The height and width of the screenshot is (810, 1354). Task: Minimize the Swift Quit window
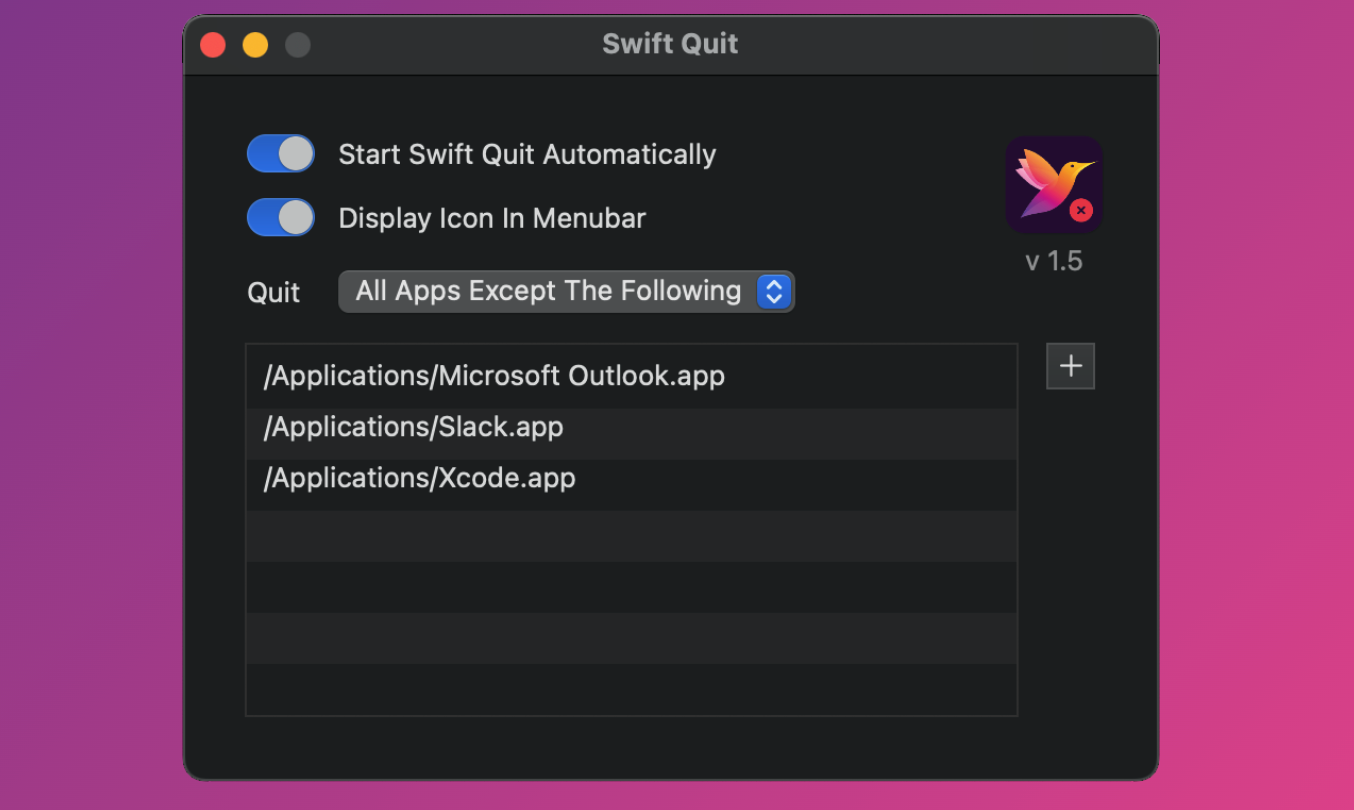(x=255, y=45)
